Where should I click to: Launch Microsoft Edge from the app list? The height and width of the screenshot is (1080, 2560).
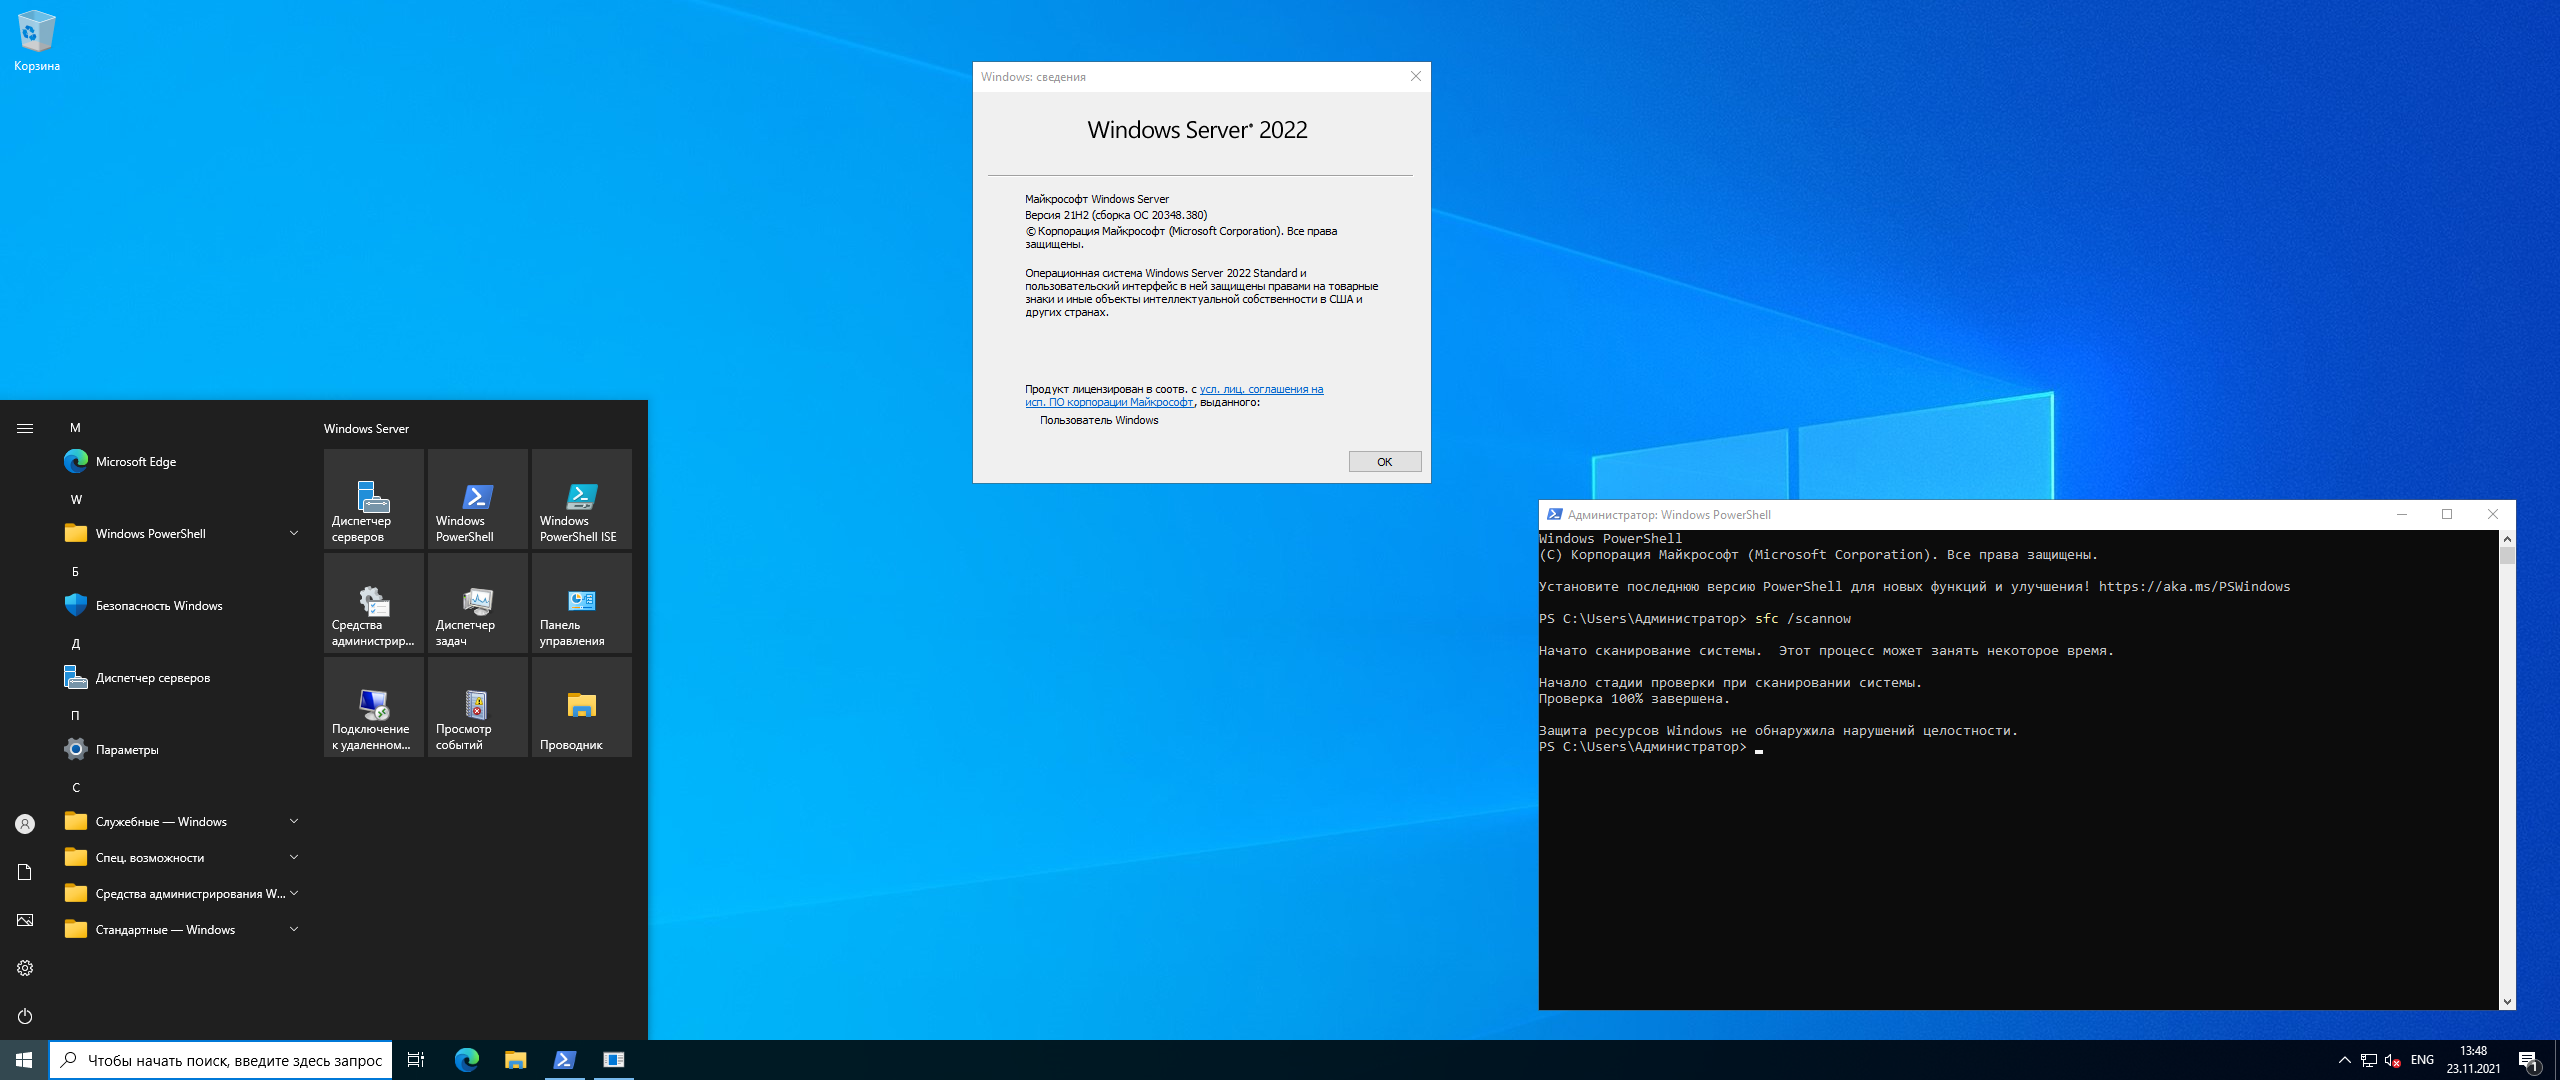pyautogui.click(x=183, y=462)
